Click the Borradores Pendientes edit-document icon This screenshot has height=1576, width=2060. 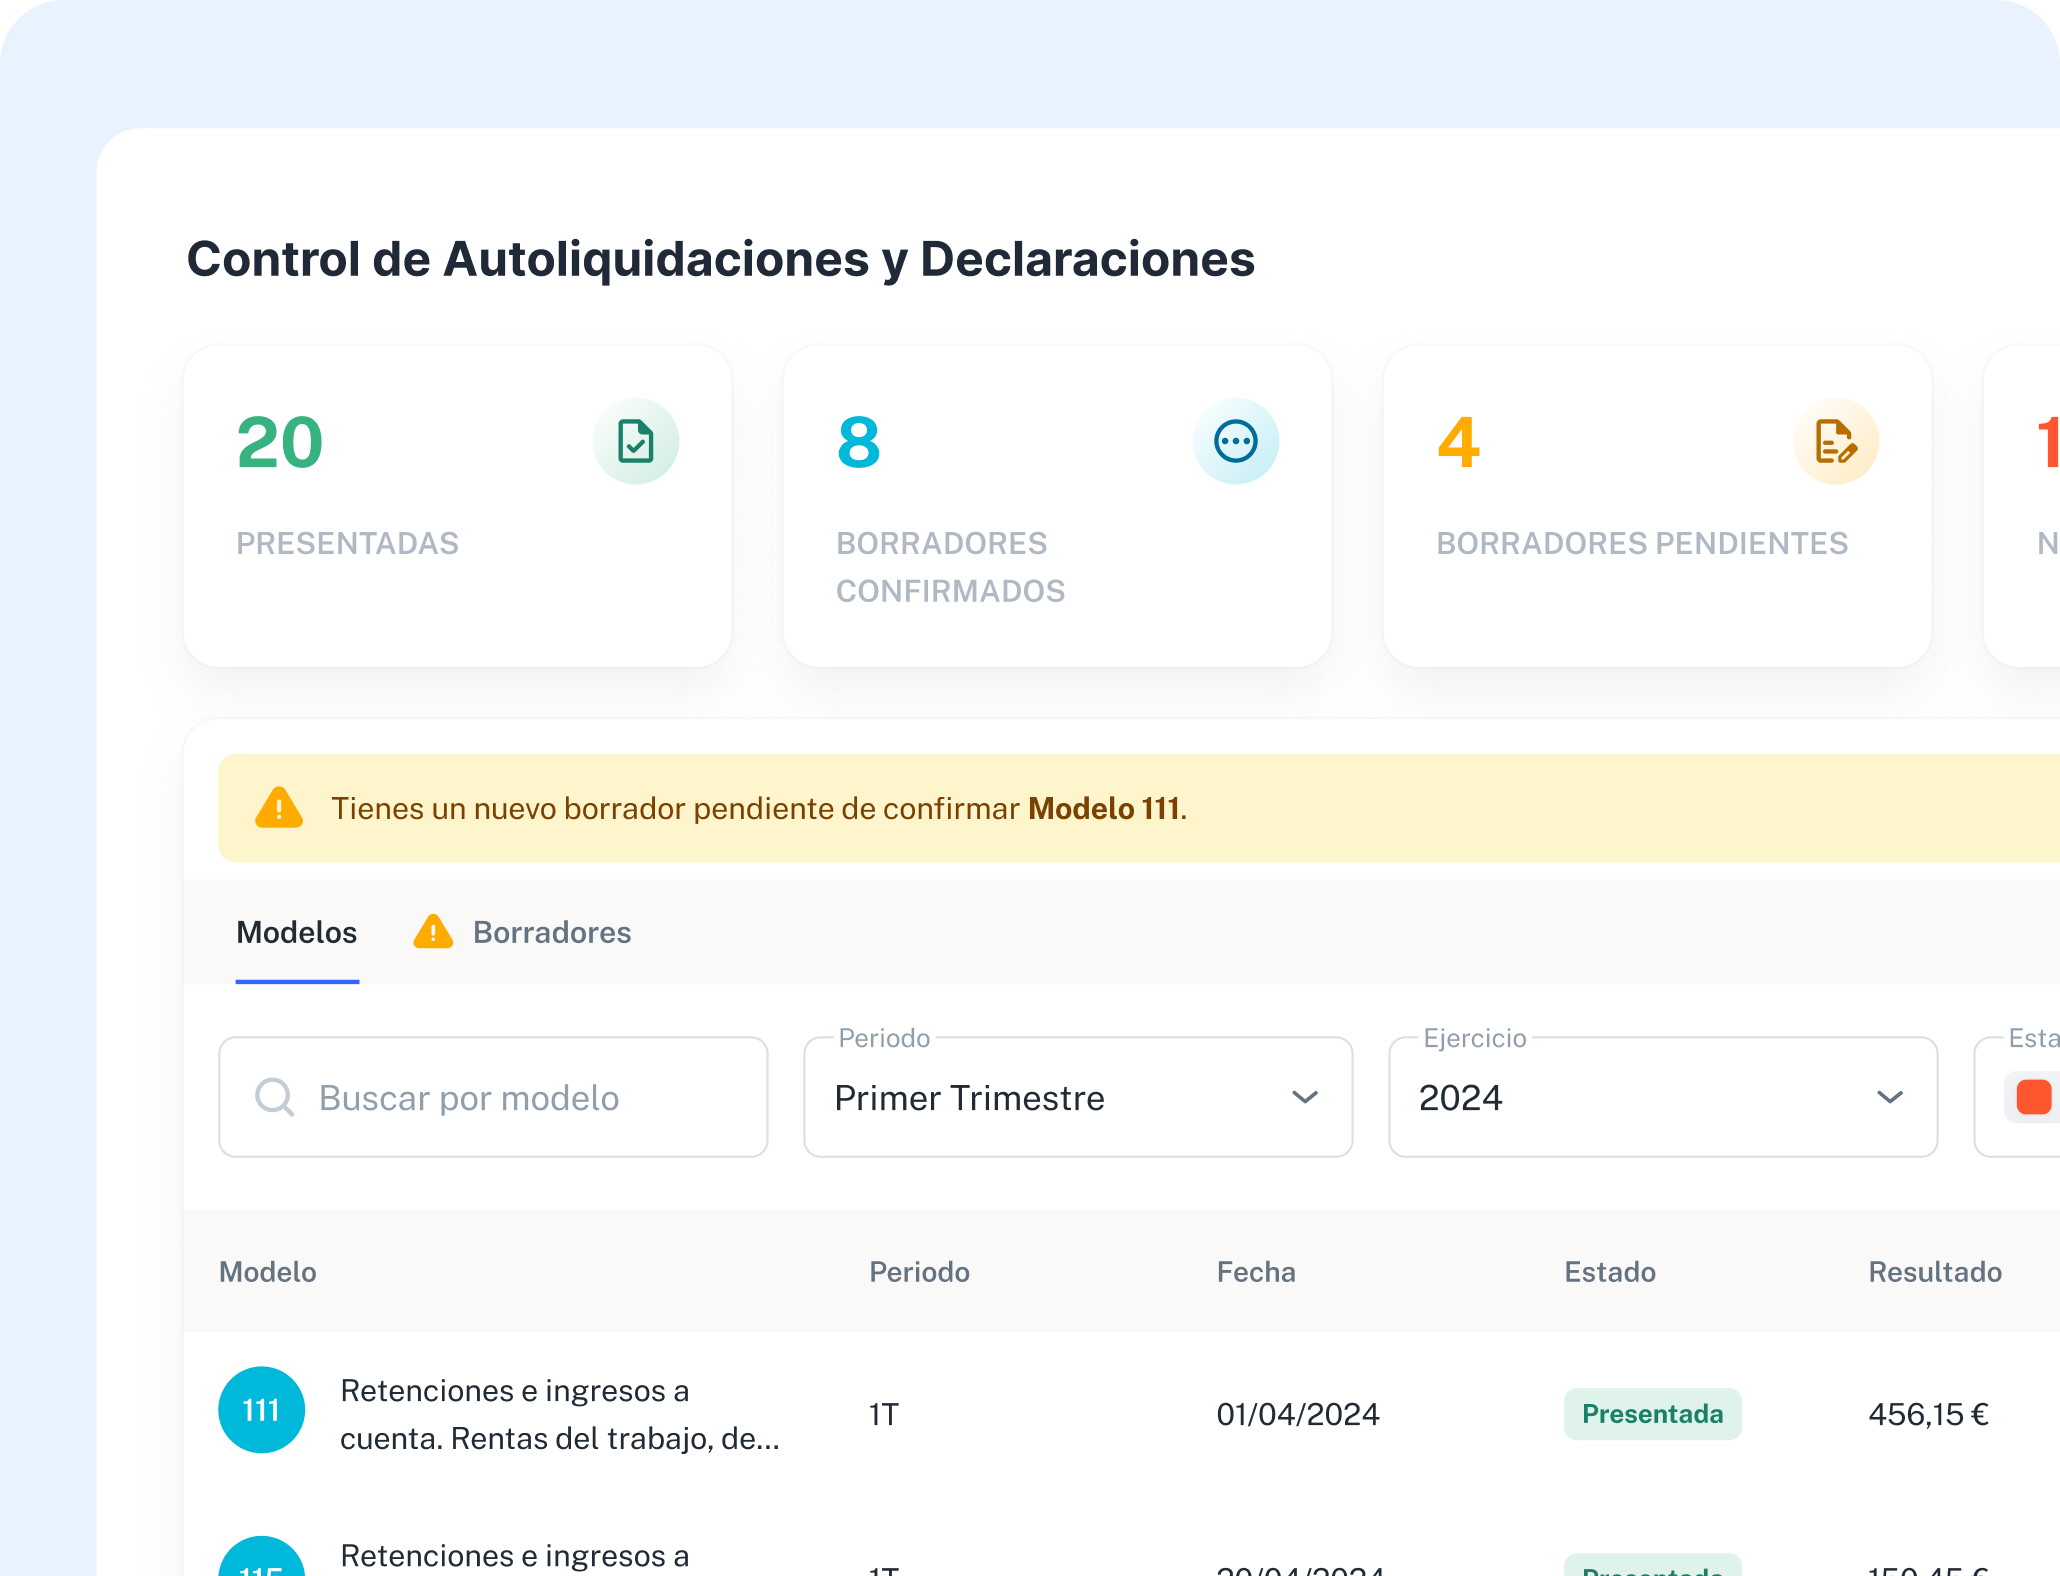click(x=1835, y=441)
